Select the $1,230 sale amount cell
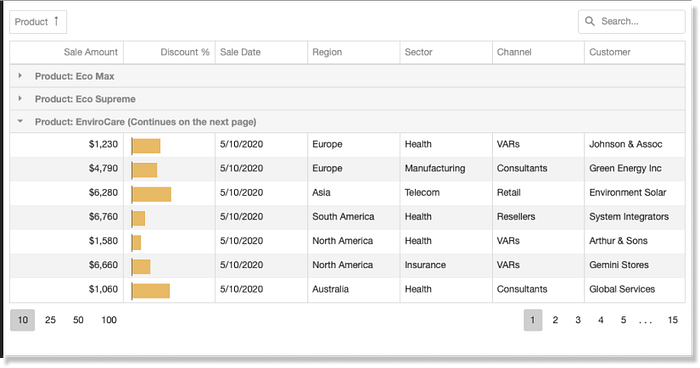Viewport: 700px width, 368px height. pyautogui.click(x=67, y=144)
